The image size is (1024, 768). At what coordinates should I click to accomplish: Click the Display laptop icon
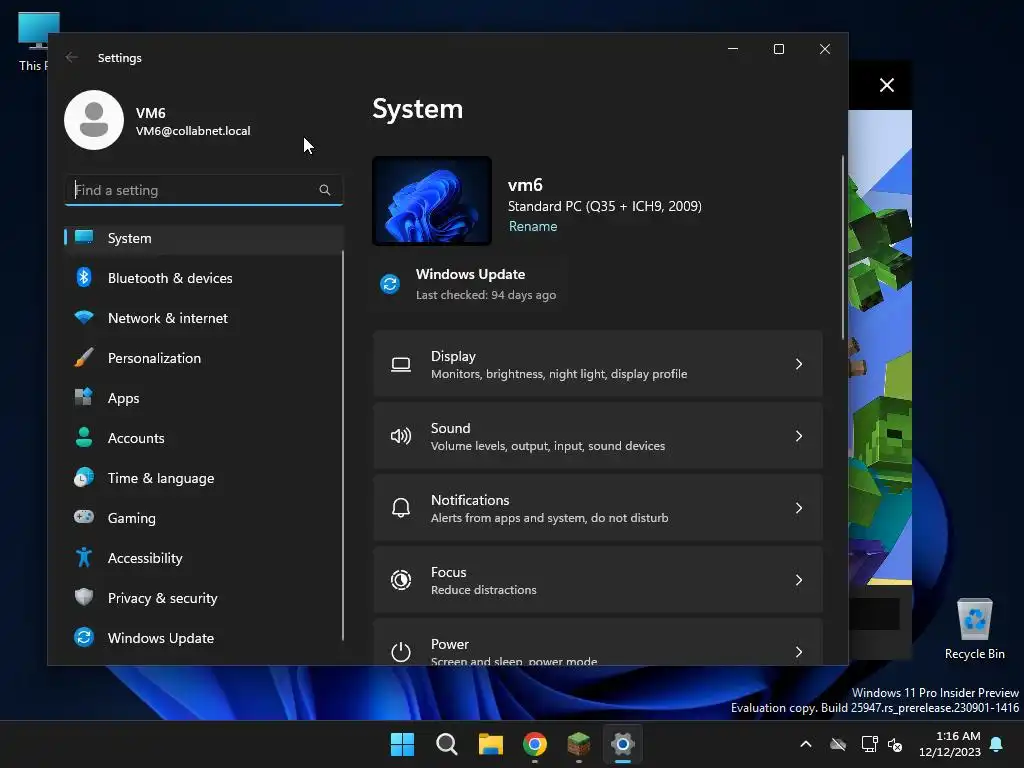[x=401, y=364]
